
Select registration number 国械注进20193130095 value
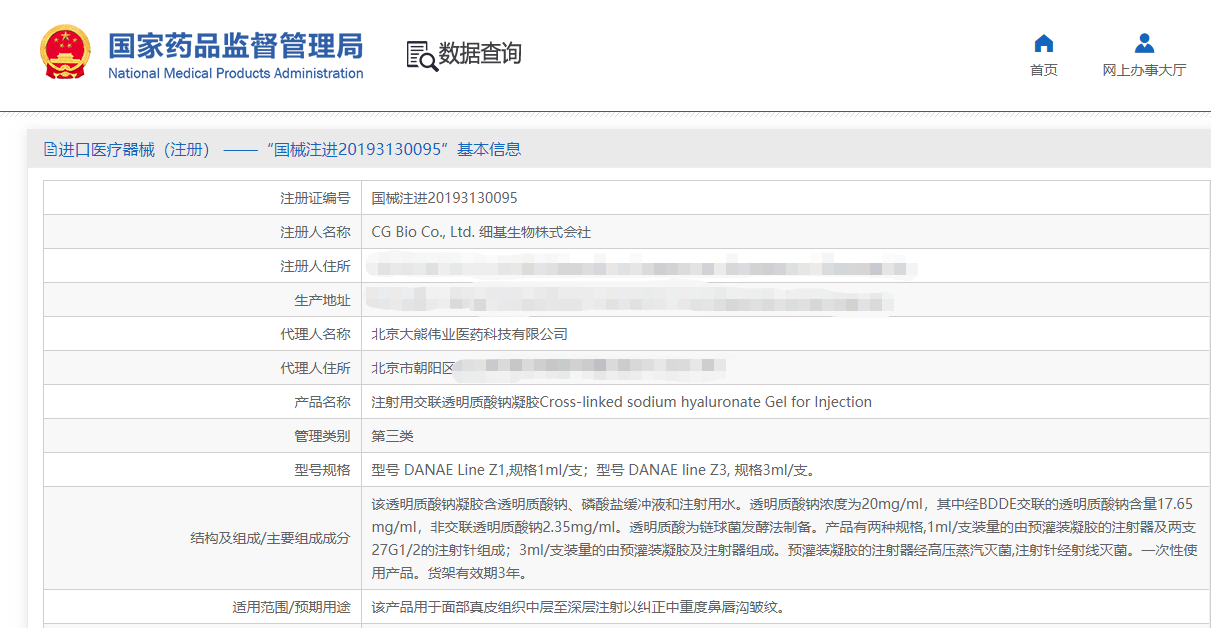pyautogui.click(x=445, y=198)
